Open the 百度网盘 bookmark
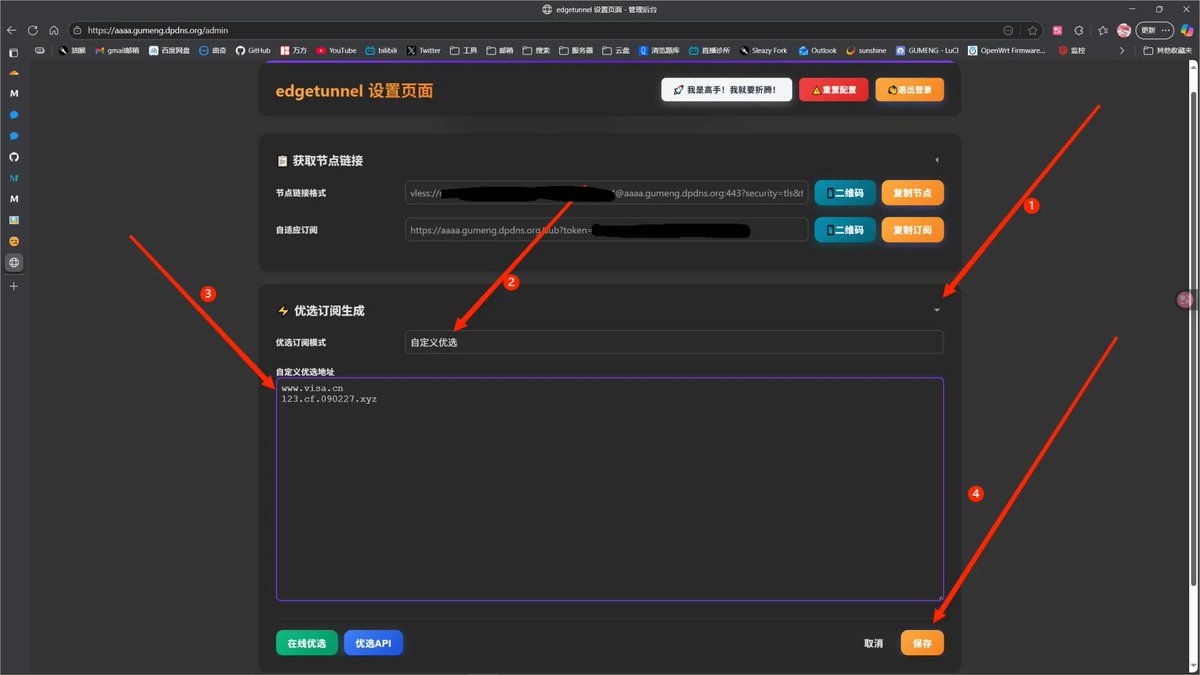 point(169,50)
